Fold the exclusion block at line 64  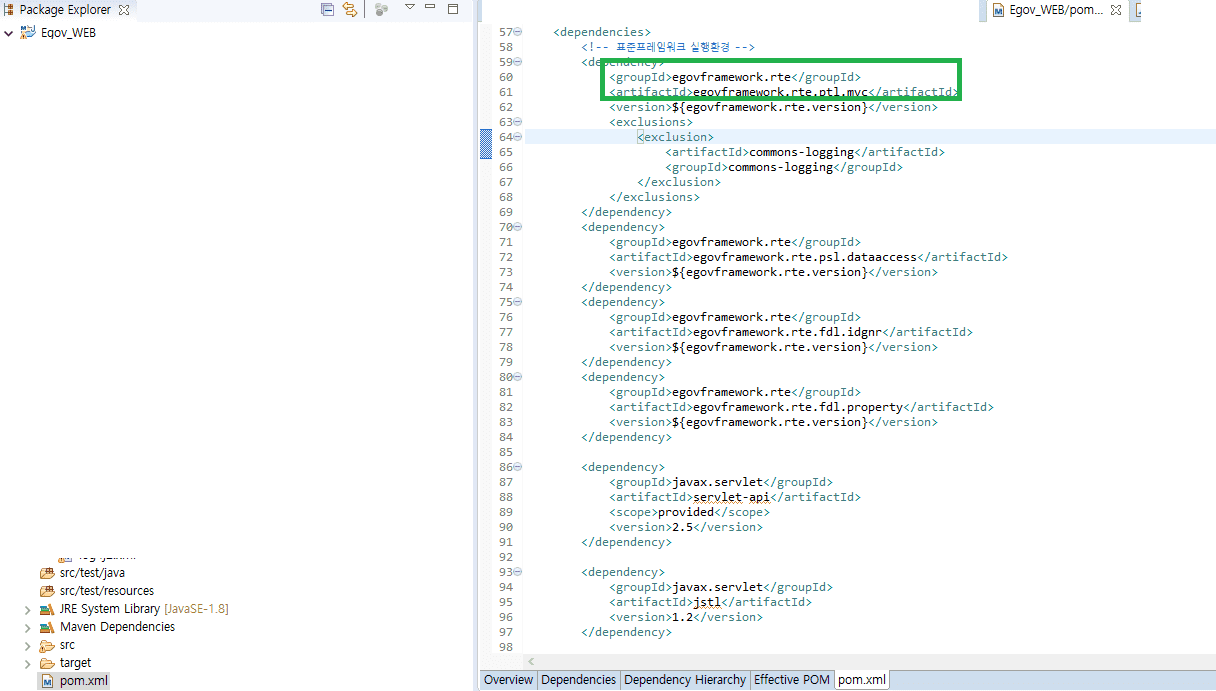pyautogui.click(x=517, y=137)
